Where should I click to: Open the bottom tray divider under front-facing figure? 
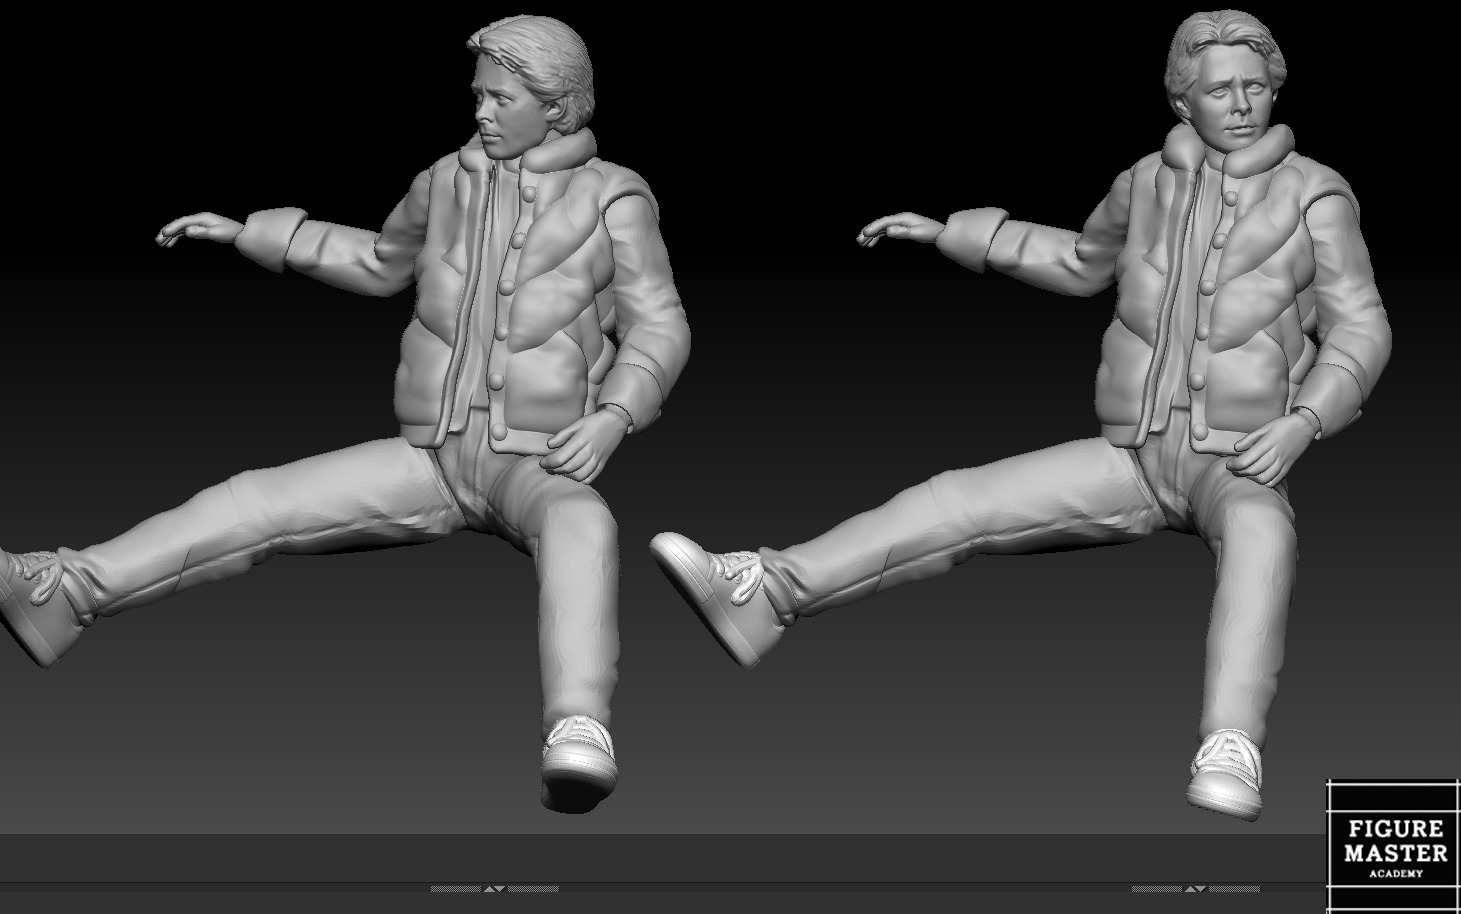pos(1195,888)
